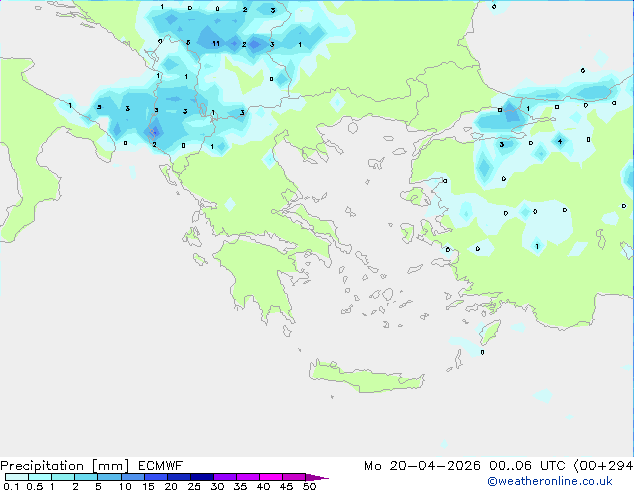This screenshot has height=490, width=634.
Task: Select the legend swatch between 10 and 15
Action: (x=133, y=477)
